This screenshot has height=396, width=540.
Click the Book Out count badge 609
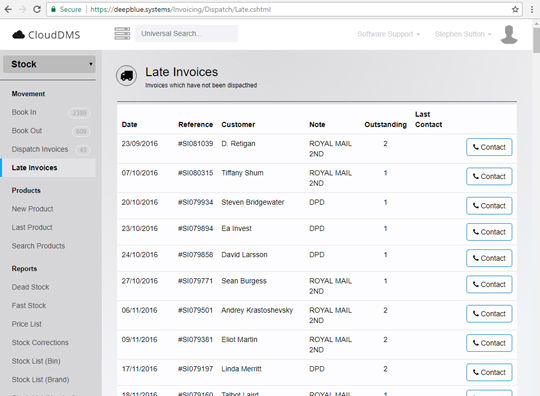point(81,131)
